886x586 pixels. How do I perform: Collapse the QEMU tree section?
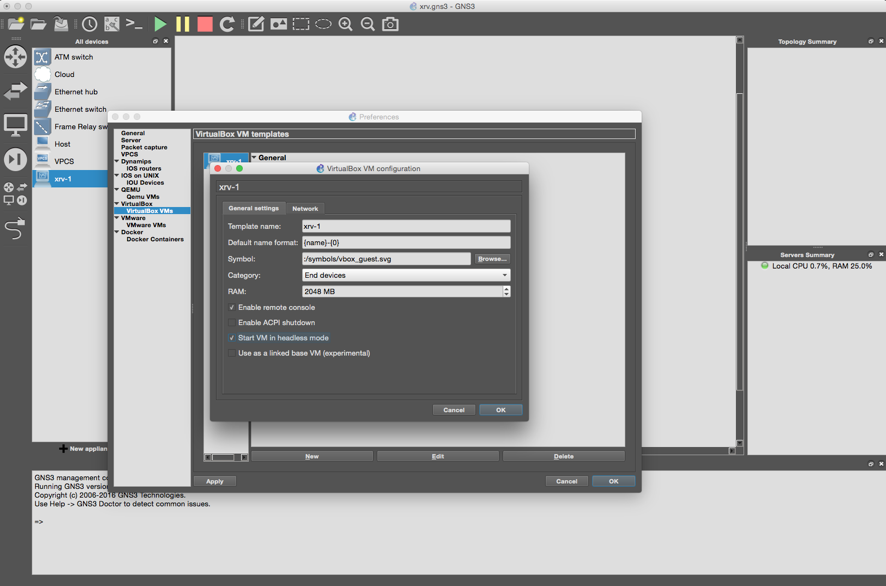coord(117,189)
